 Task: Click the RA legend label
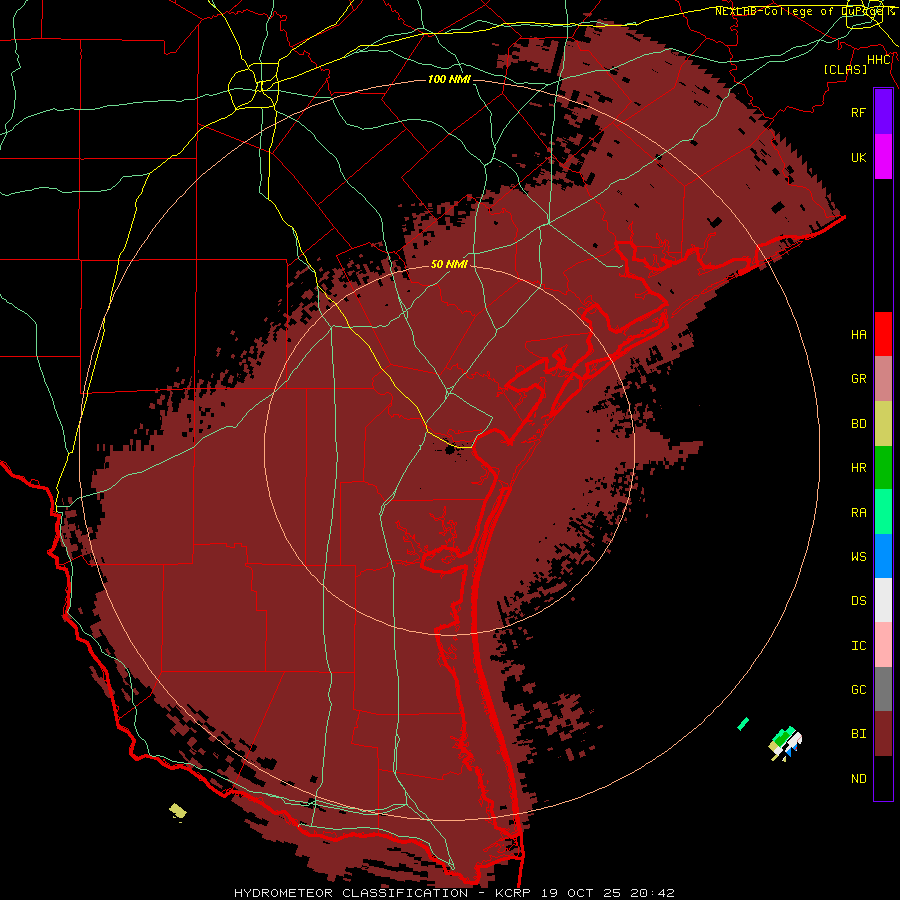click(858, 513)
